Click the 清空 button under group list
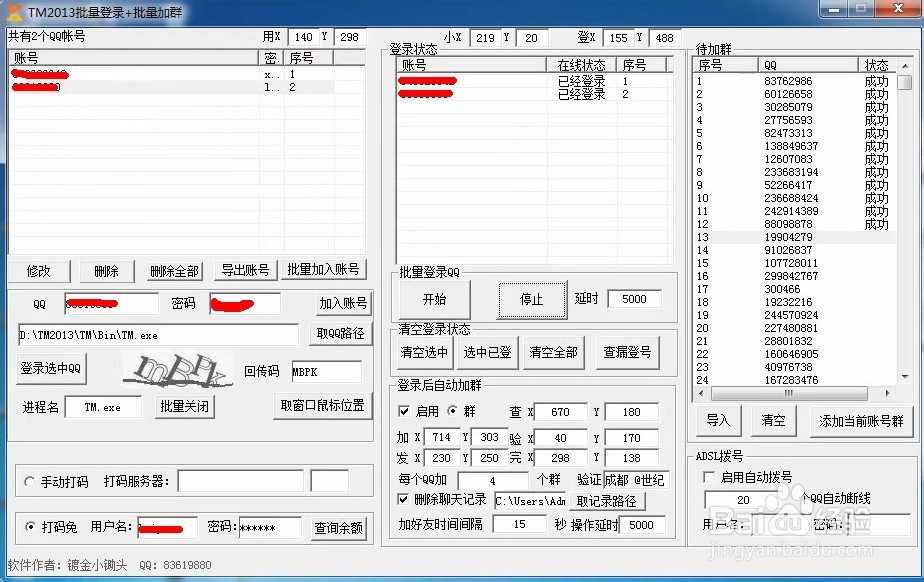This screenshot has height=582, width=924. click(x=773, y=421)
